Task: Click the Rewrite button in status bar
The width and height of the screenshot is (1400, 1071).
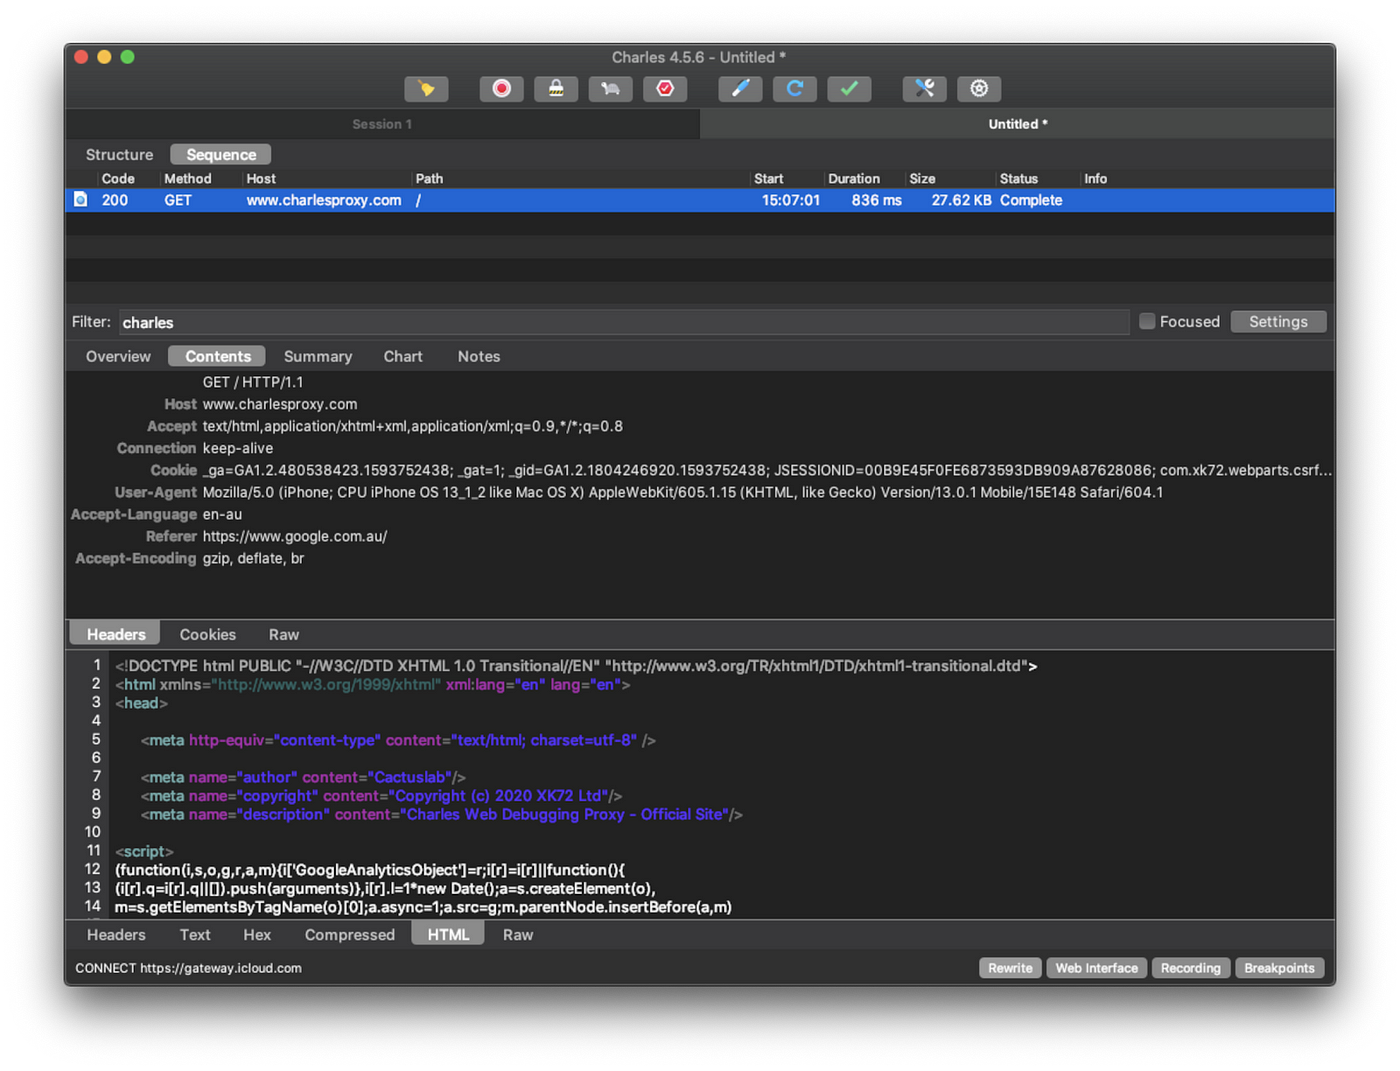Action: pyautogui.click(x=1010, y=968)
